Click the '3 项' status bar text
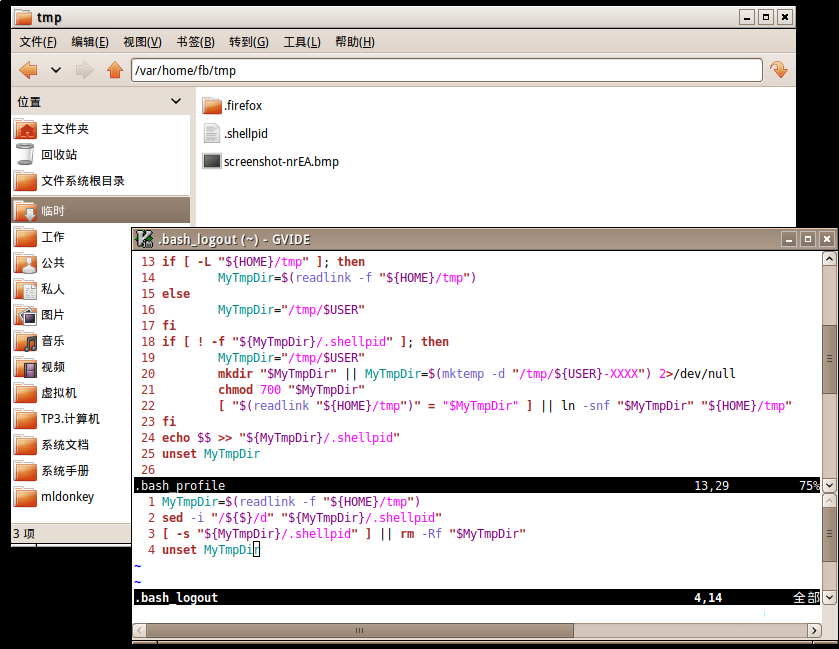 [x=24, y=533]
